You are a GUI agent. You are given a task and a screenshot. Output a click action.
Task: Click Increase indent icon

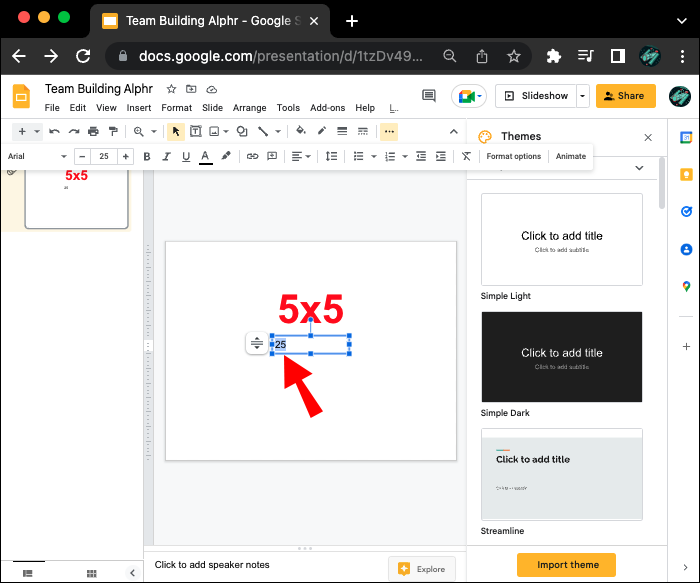pyautogui.click(x=441, y=156)
